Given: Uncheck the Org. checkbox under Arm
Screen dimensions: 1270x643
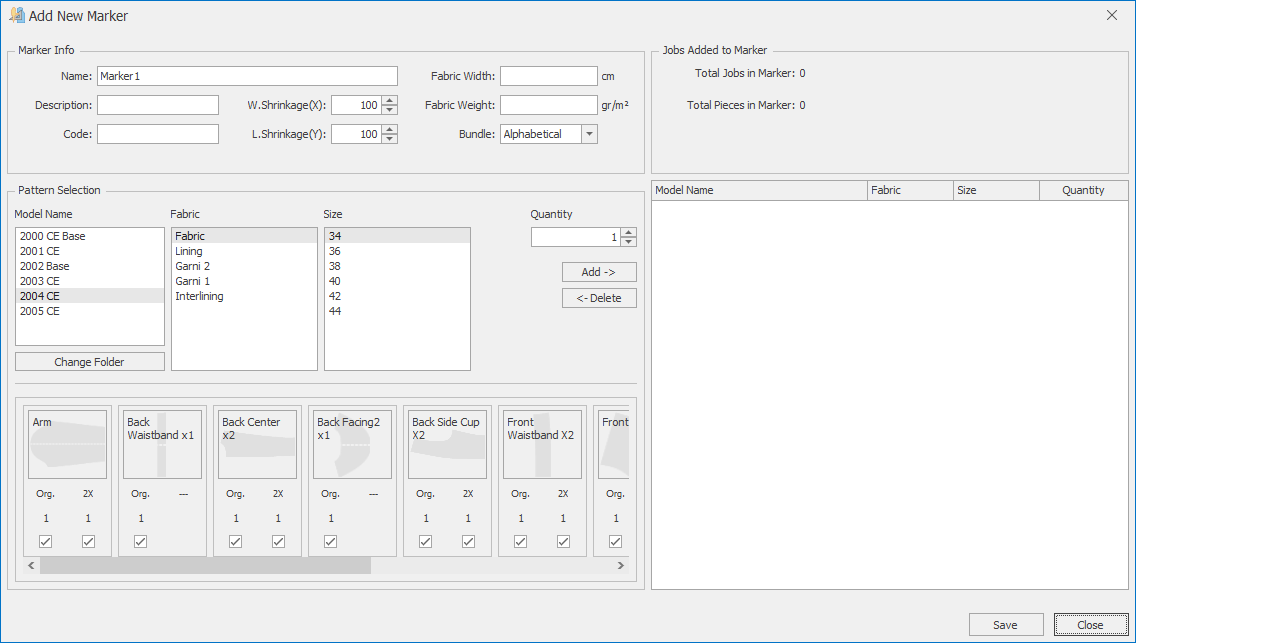Looking at the screenshot, I should pyautogui.click(x=46, y=542).
